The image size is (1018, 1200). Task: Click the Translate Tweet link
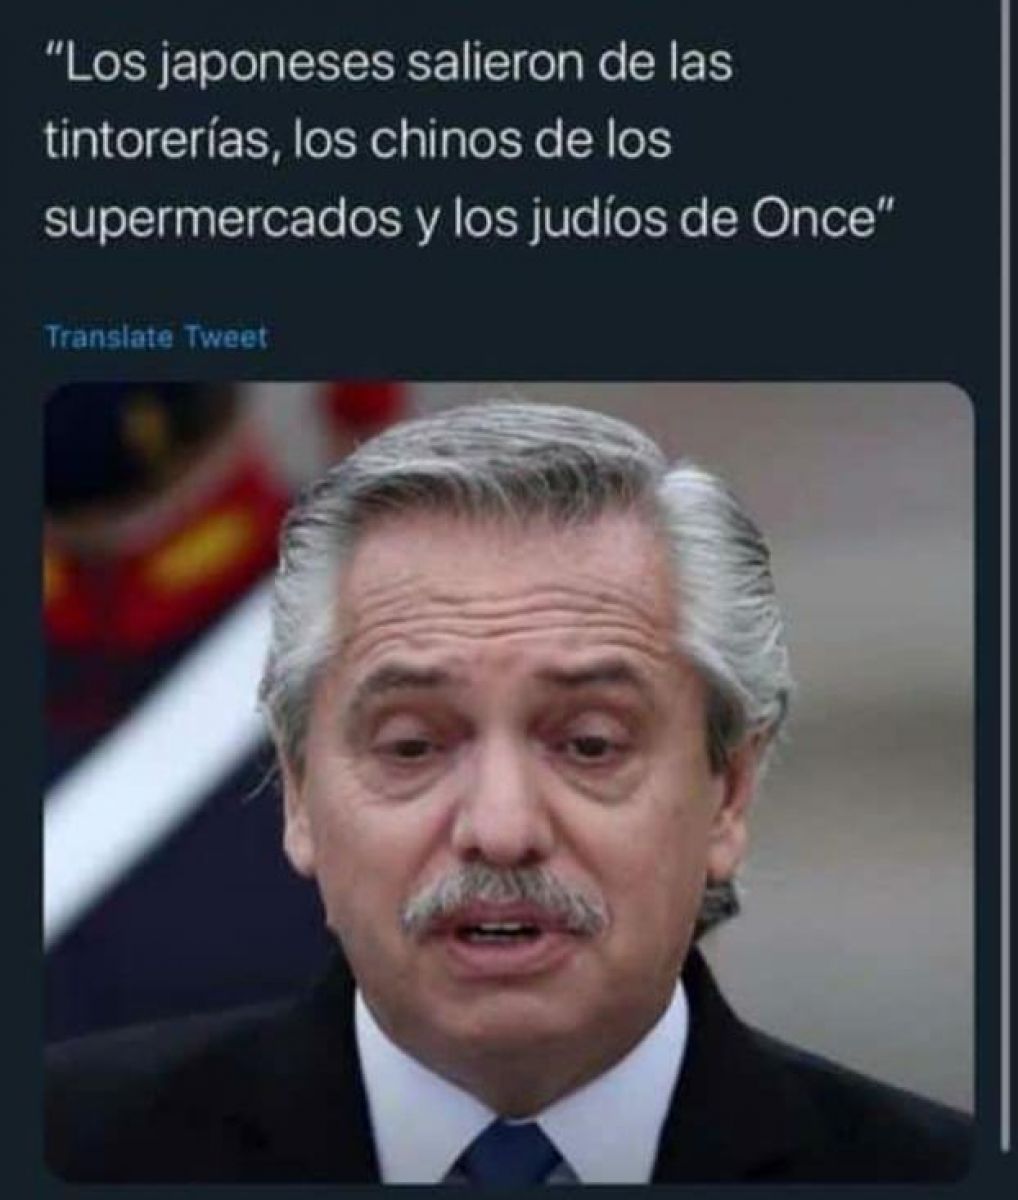point(157,337)
